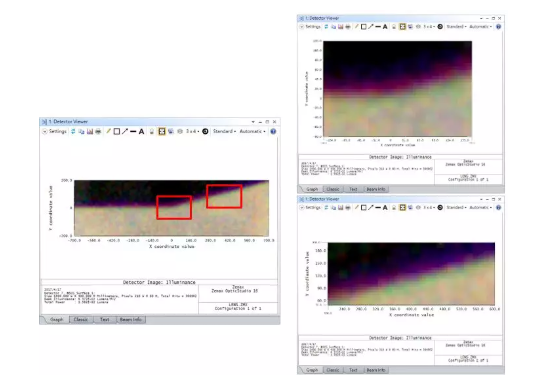Viewport: 555px width, 388px height.
Task: Choose the rectangle annotation tool in left viewer toolbar
Action: click(116, 131)
